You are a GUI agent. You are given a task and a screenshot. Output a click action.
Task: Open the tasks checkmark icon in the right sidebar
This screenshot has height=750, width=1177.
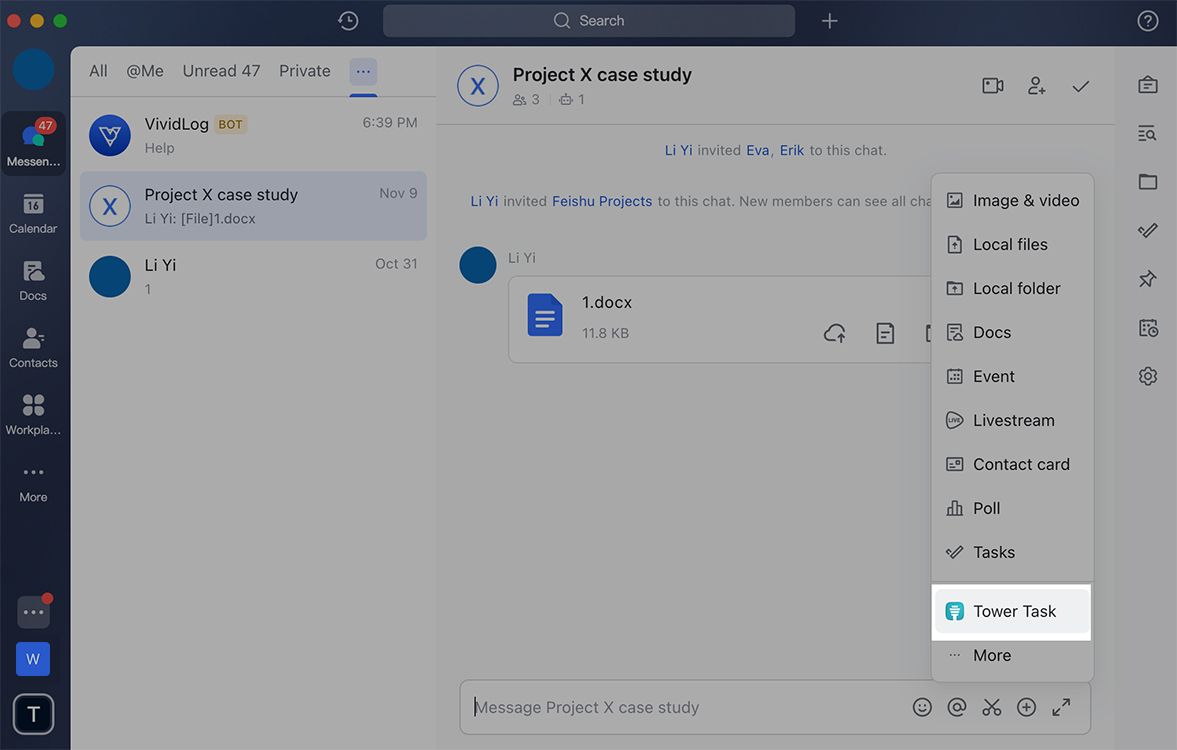click(x=1147, y=230)
